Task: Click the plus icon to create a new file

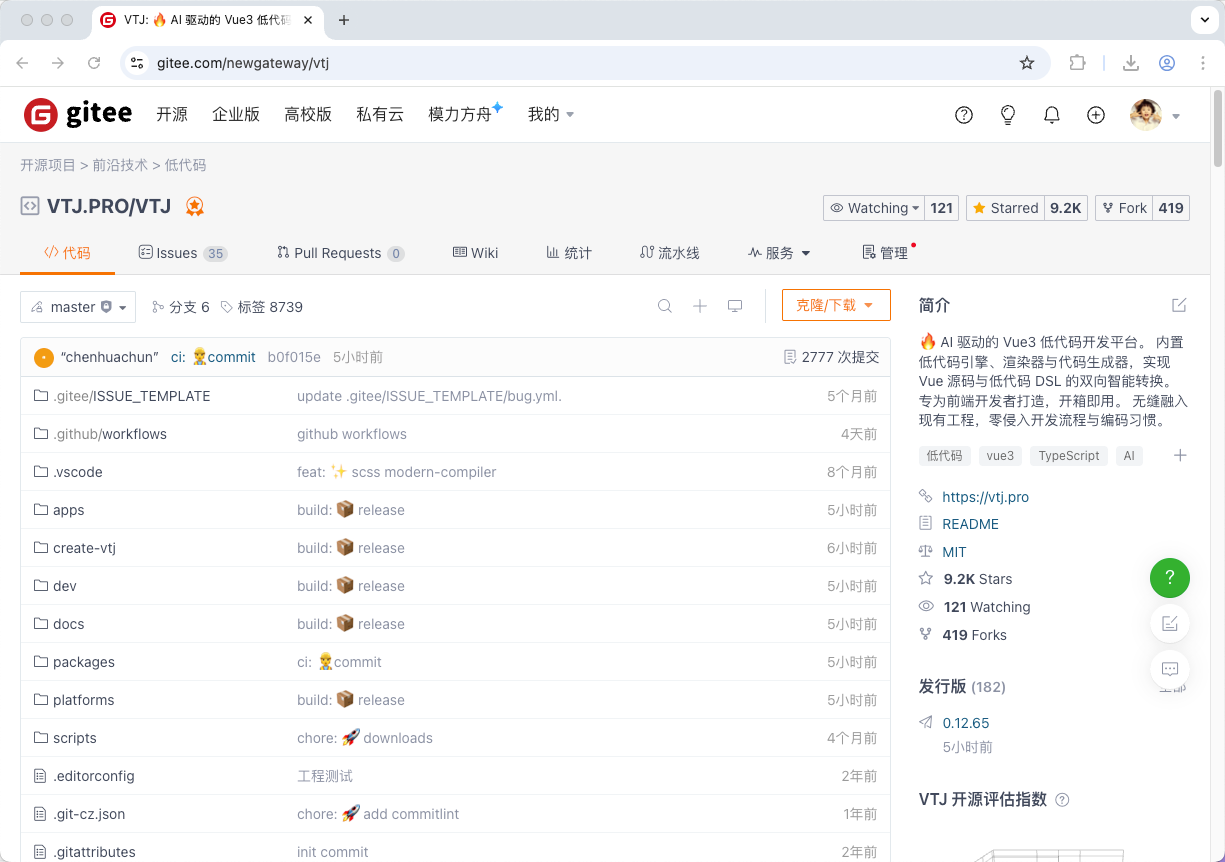Action: pos(700,306)
